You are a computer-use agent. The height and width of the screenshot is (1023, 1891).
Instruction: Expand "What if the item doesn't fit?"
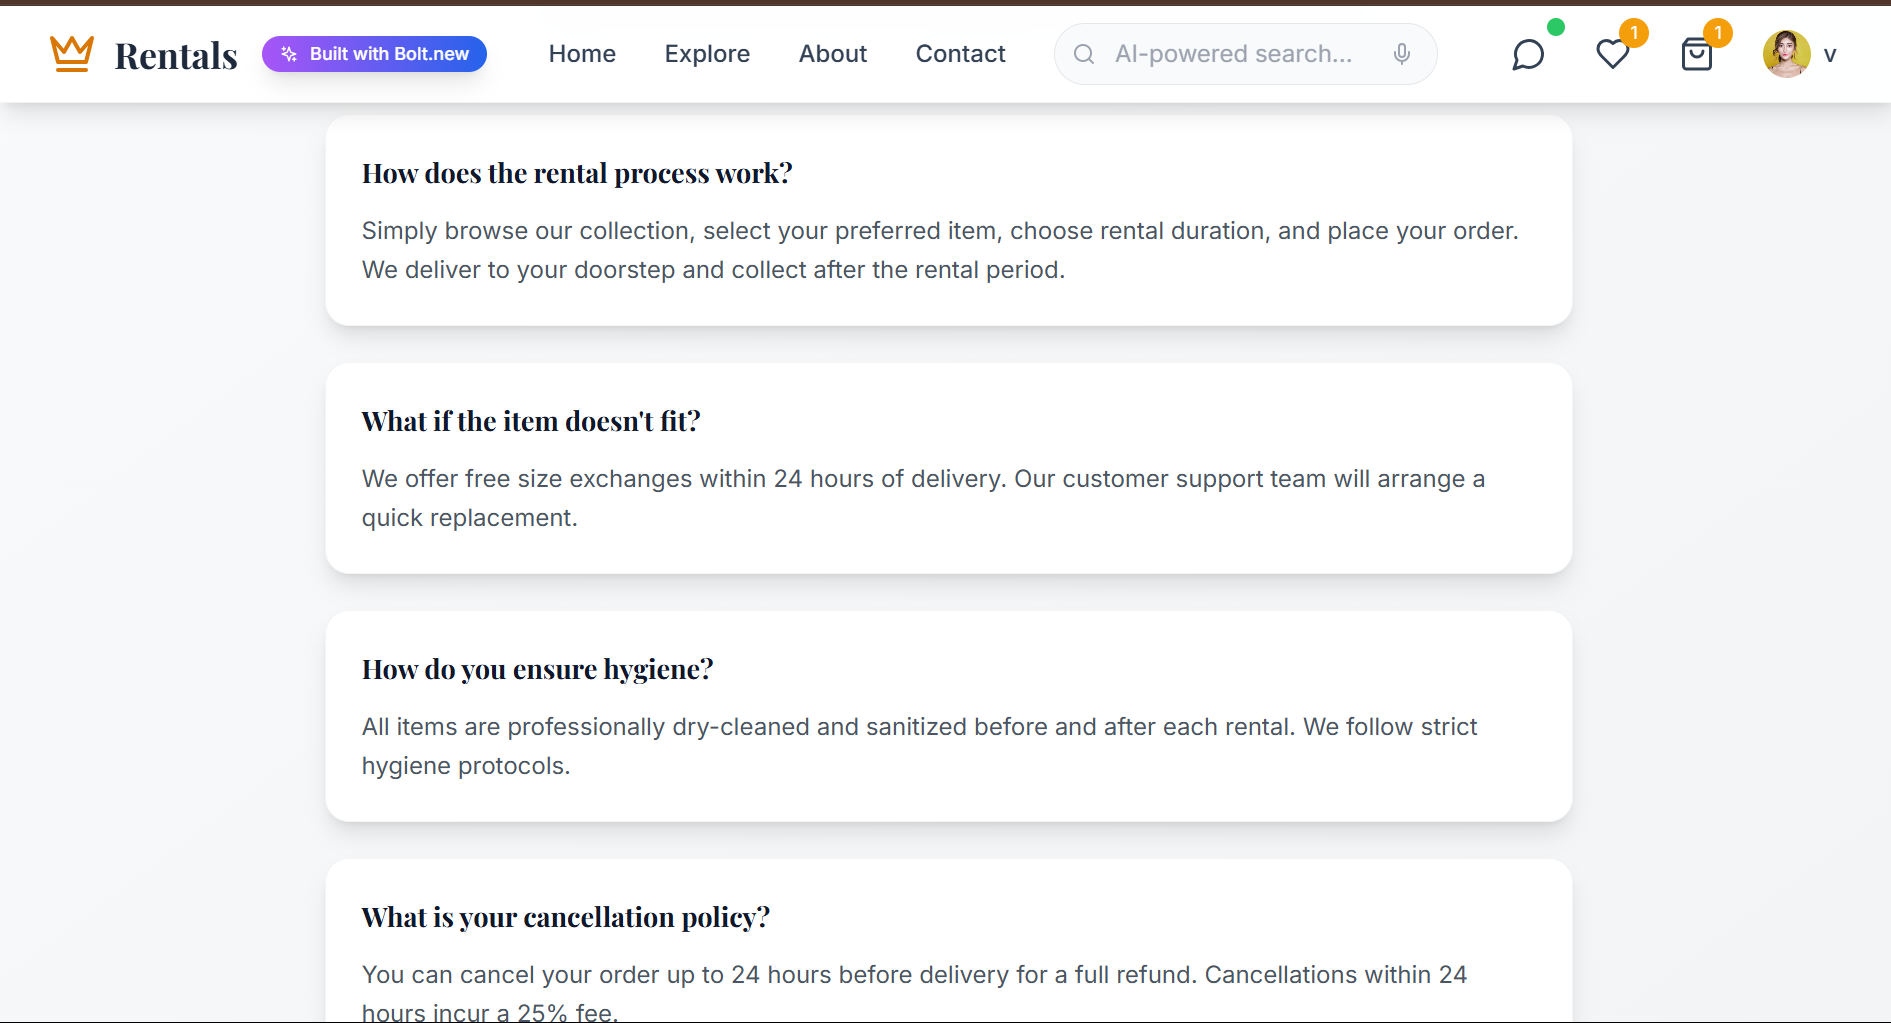pos(531,422)
